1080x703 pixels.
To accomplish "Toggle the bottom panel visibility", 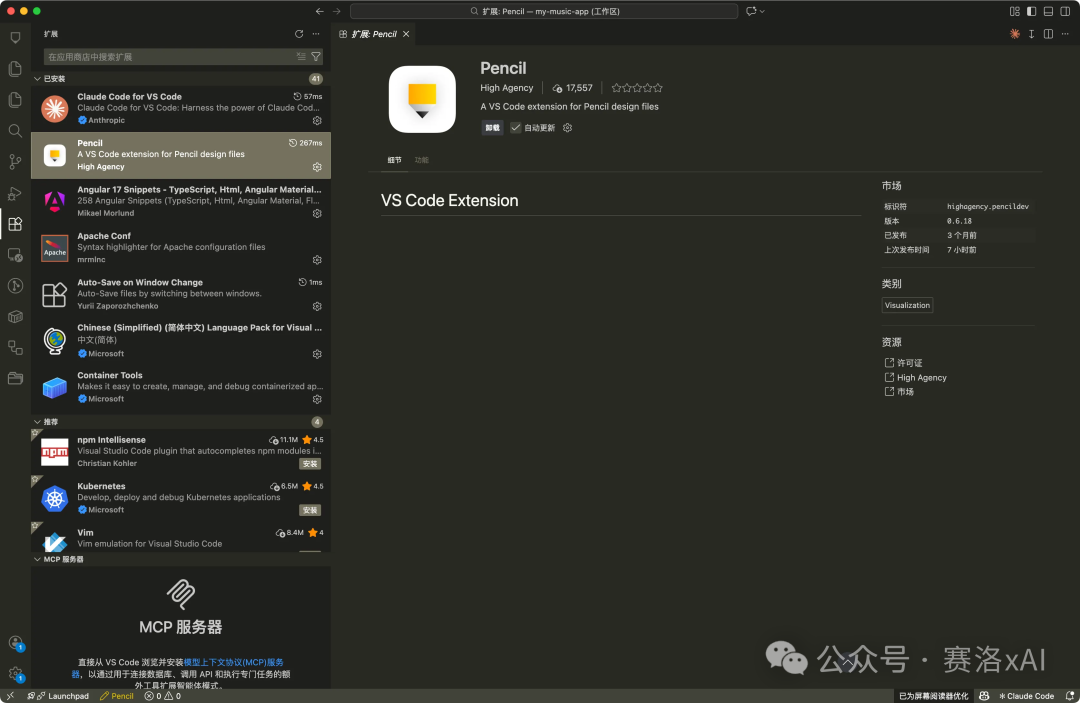I will click(x=1048, y=11).
